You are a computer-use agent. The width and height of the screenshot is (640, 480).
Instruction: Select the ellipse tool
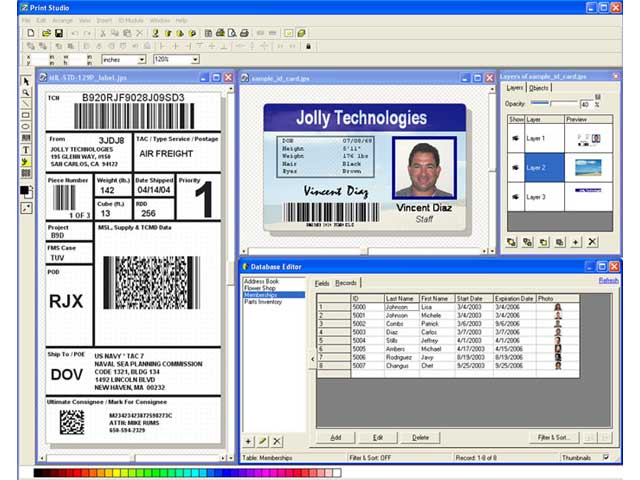(x=26, y=127)
